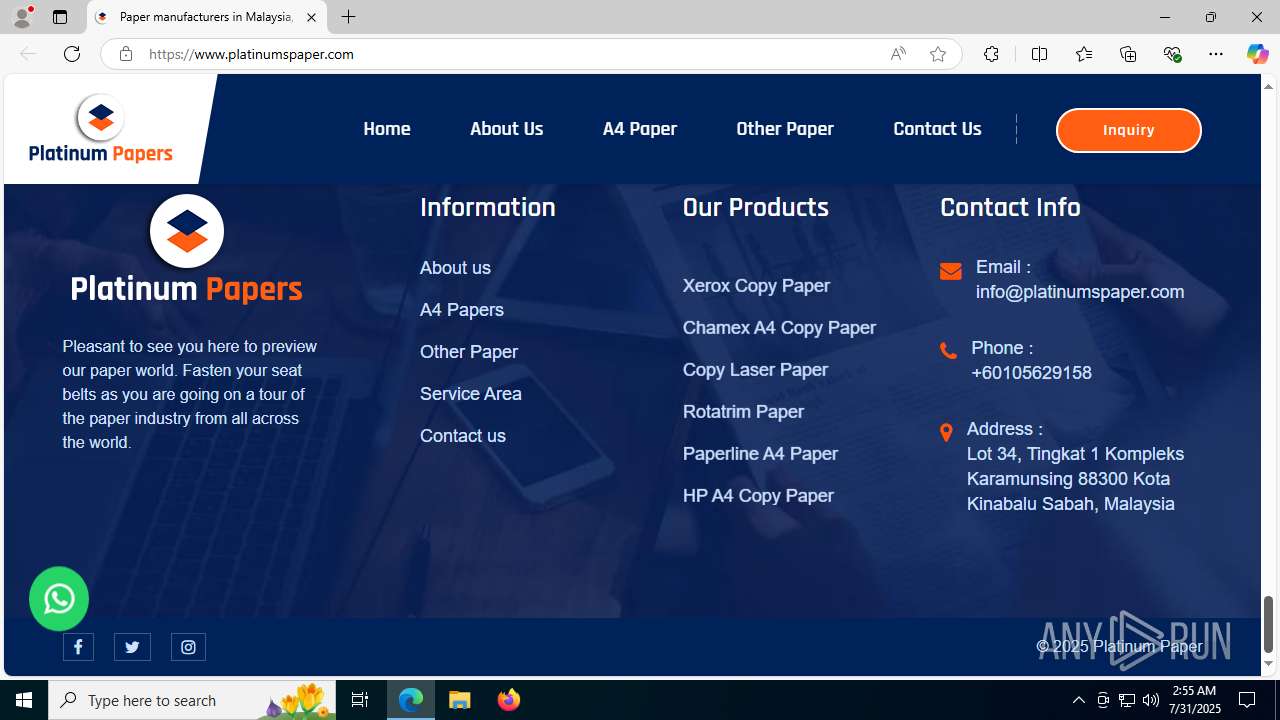Open Edge Settings and more menu
The height and width of the screenshot is (720, 1280).
[x=1216, y=54]
